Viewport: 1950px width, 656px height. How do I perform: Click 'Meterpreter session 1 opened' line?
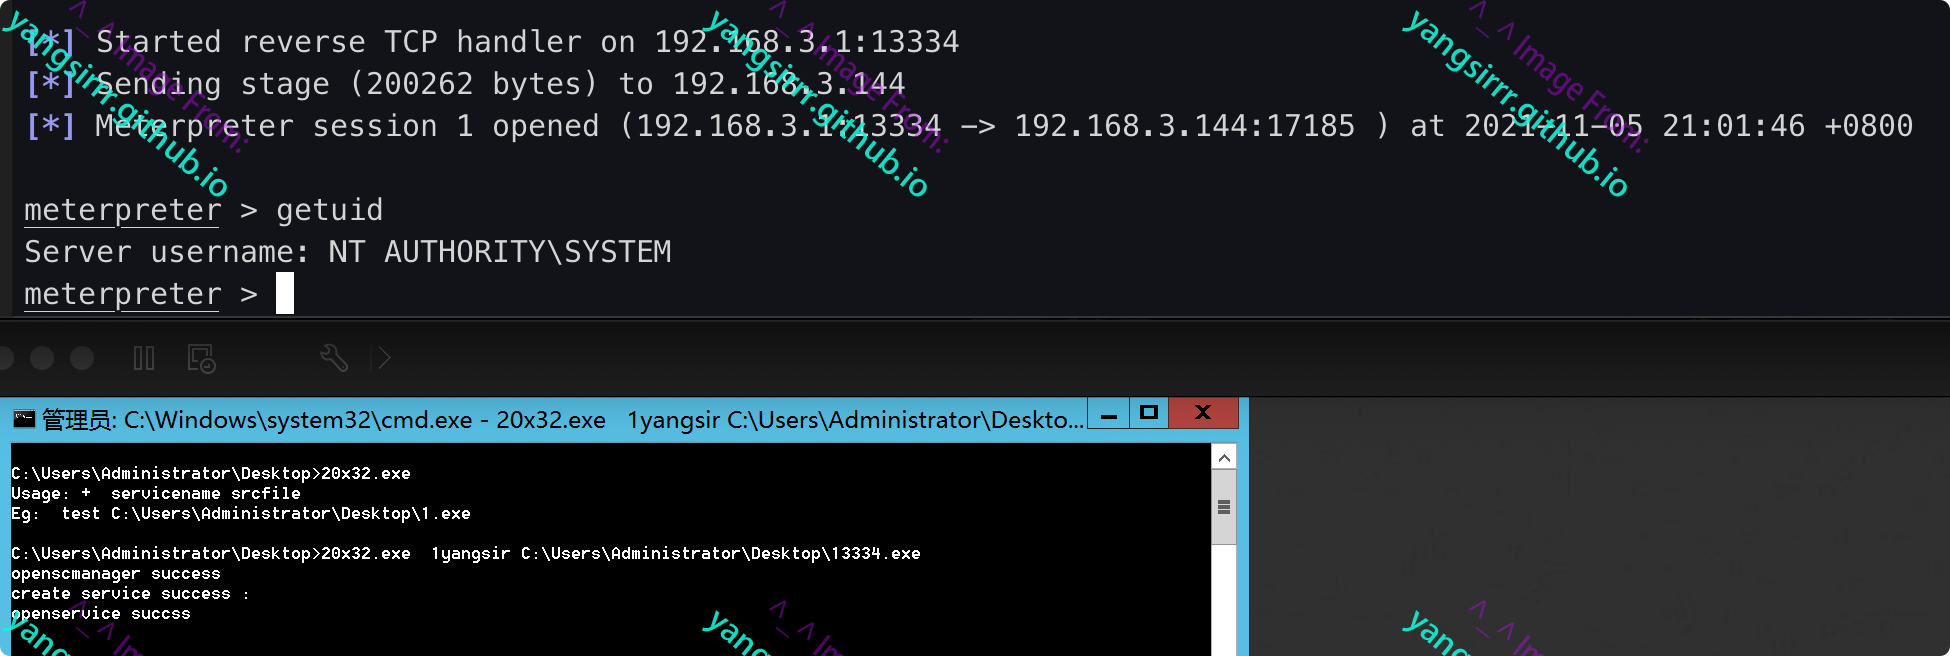[x=969, y=126]
